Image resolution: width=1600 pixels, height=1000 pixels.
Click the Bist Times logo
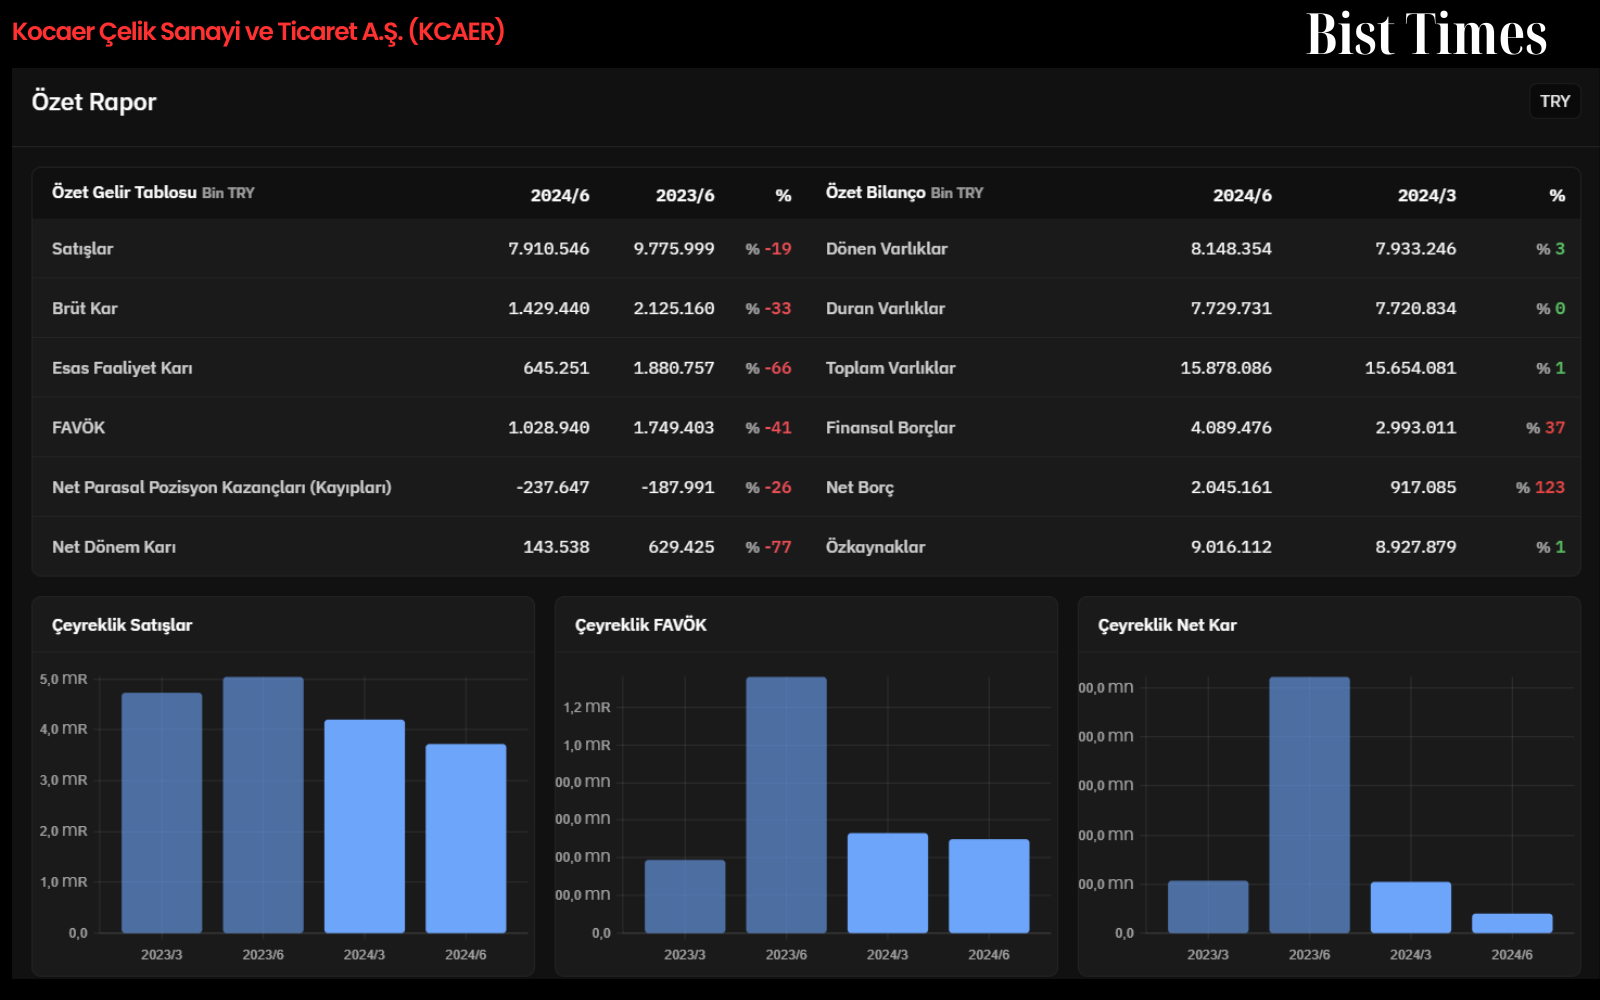click(x=1426, y=34)
